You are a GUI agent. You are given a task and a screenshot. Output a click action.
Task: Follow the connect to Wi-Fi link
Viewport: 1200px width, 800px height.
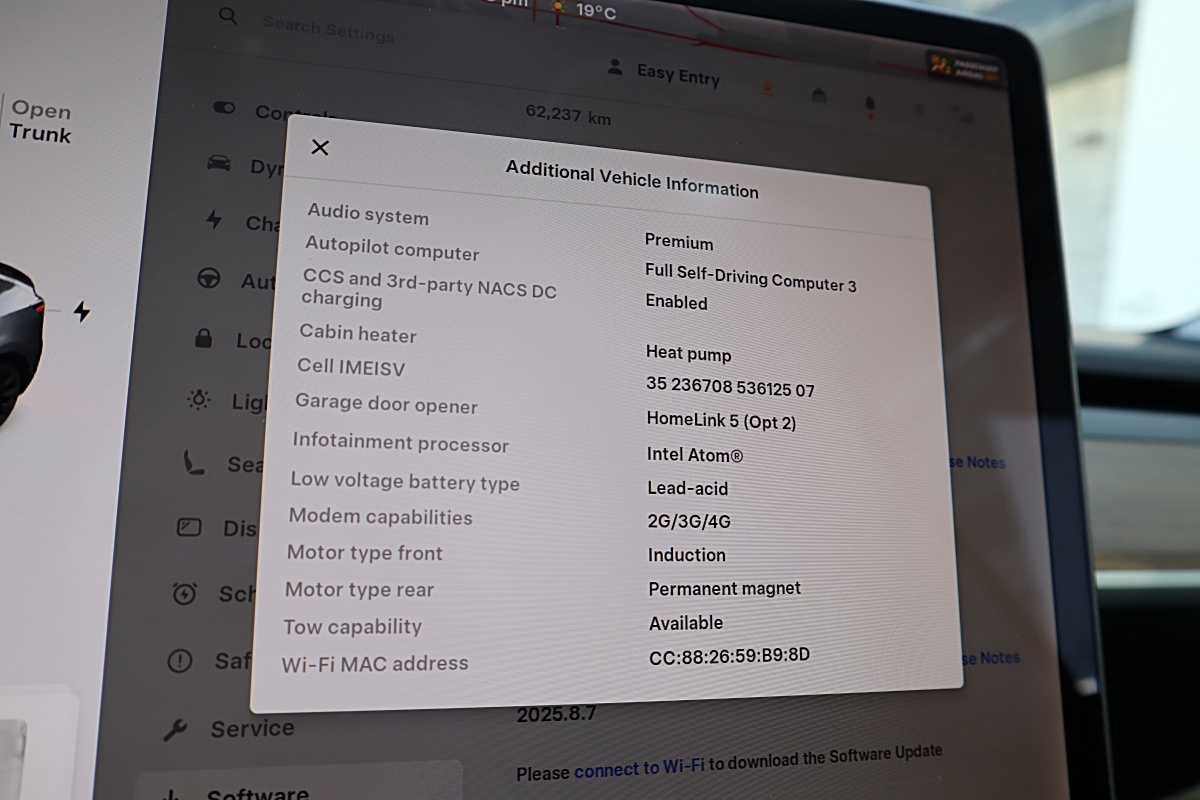[x=639, y=769]
